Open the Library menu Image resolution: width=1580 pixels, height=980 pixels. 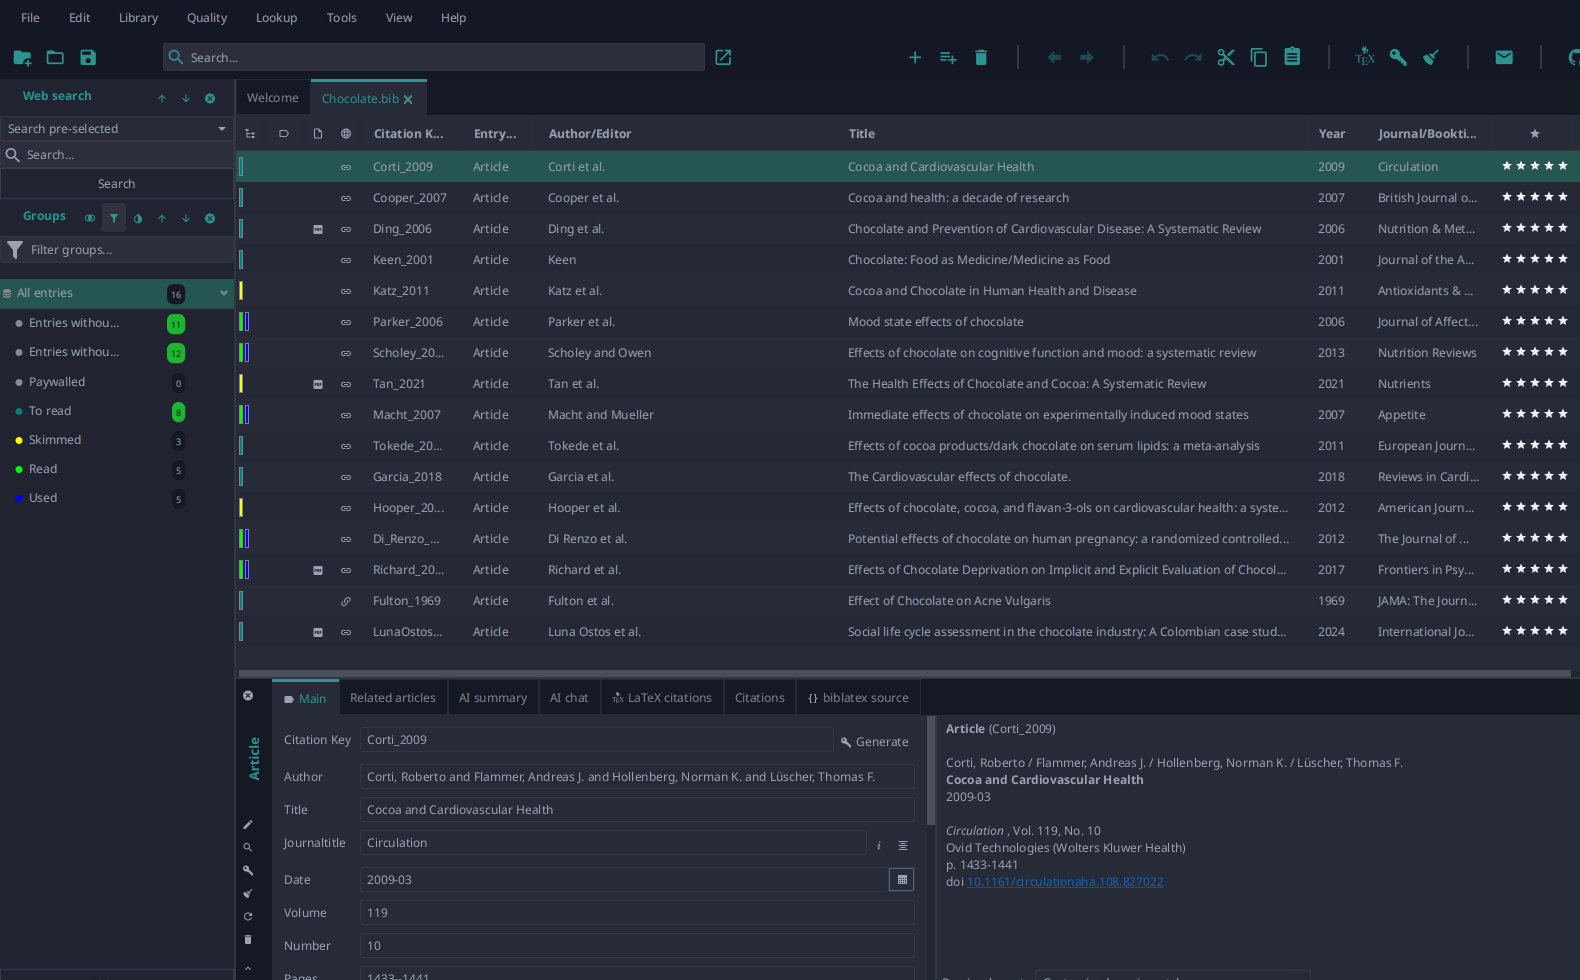coord(138,18)
